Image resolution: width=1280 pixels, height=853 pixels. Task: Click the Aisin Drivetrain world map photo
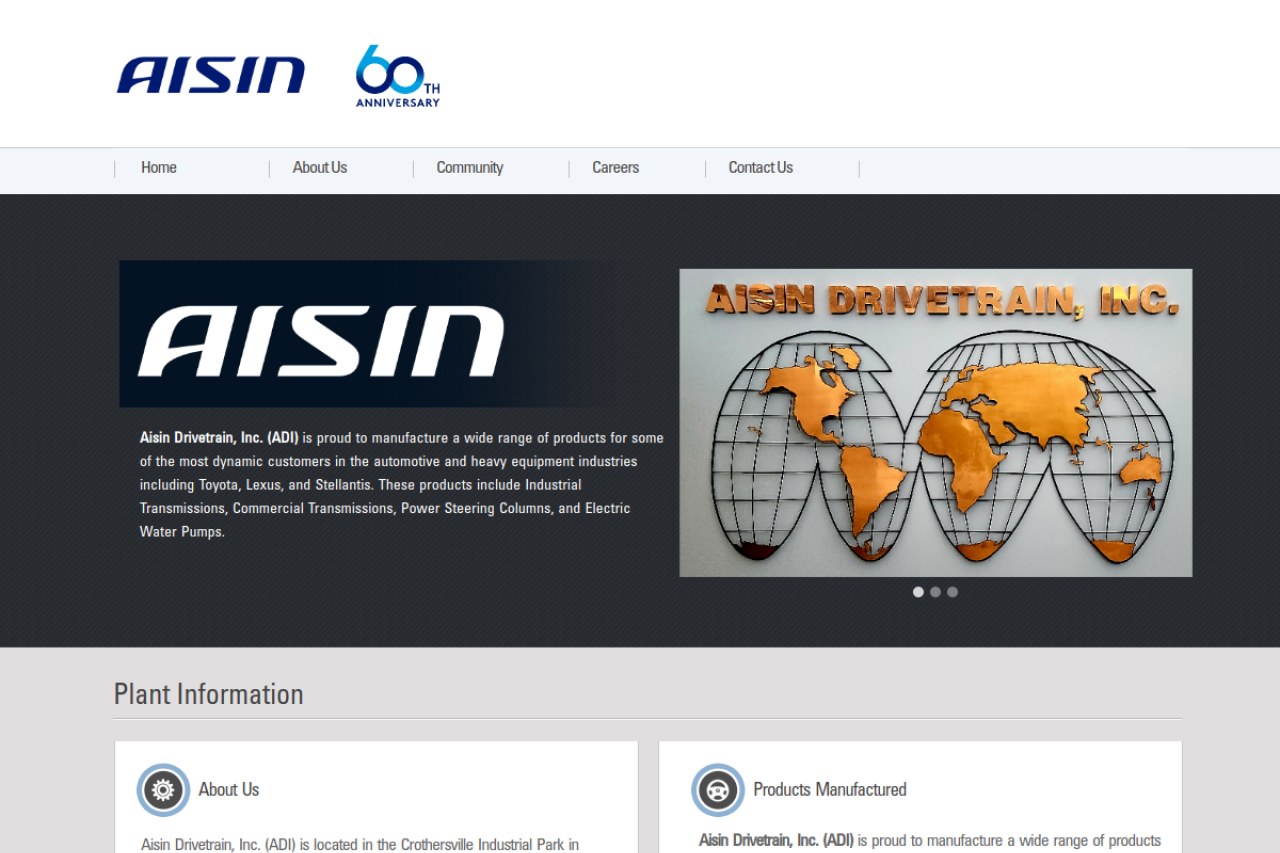coord(936,423)
